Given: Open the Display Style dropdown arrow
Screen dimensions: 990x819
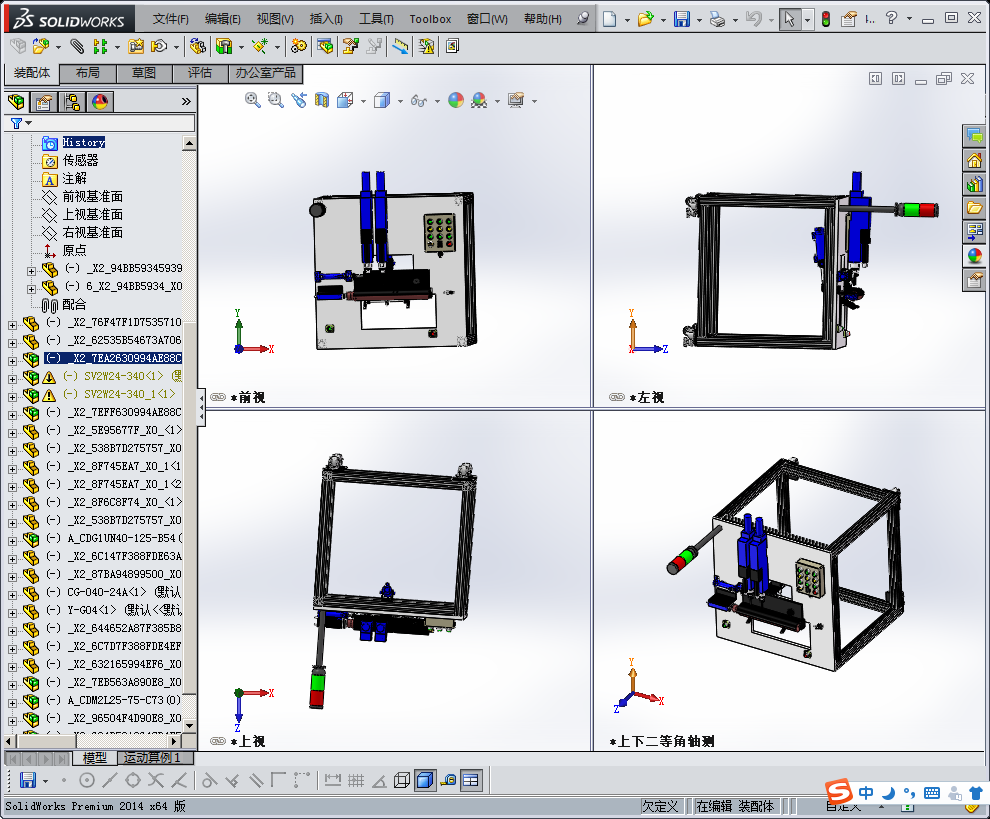Looking at the screenshot, I should pyautogui.click(x=400, y=101).
